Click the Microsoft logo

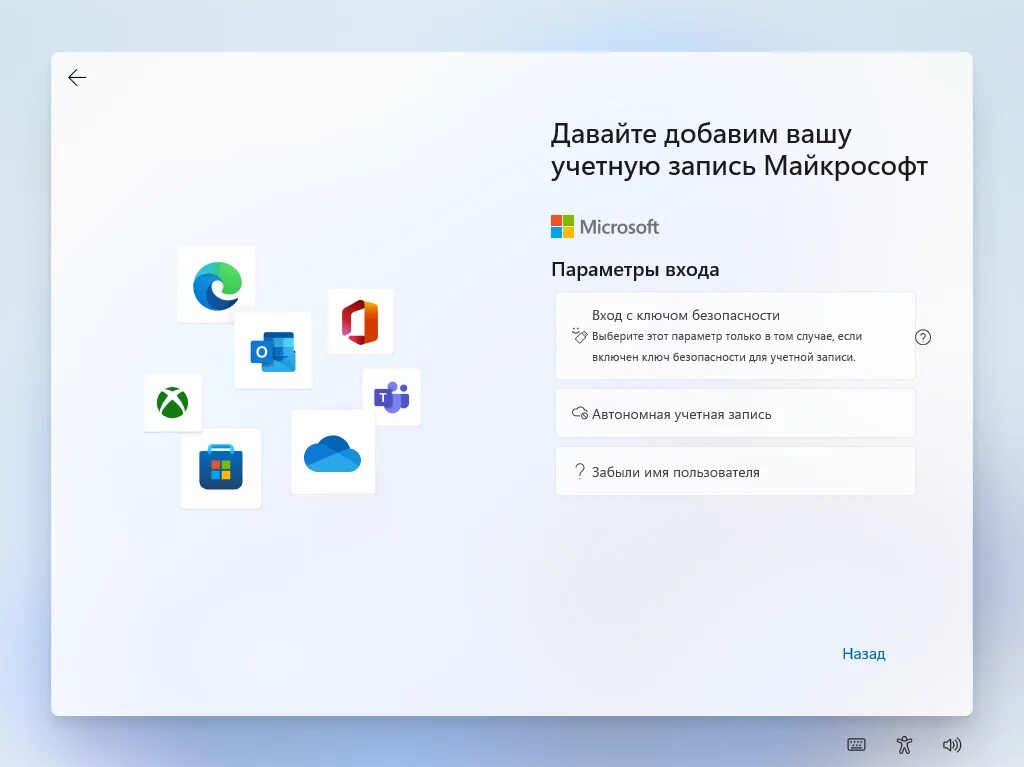click(605, 227)
